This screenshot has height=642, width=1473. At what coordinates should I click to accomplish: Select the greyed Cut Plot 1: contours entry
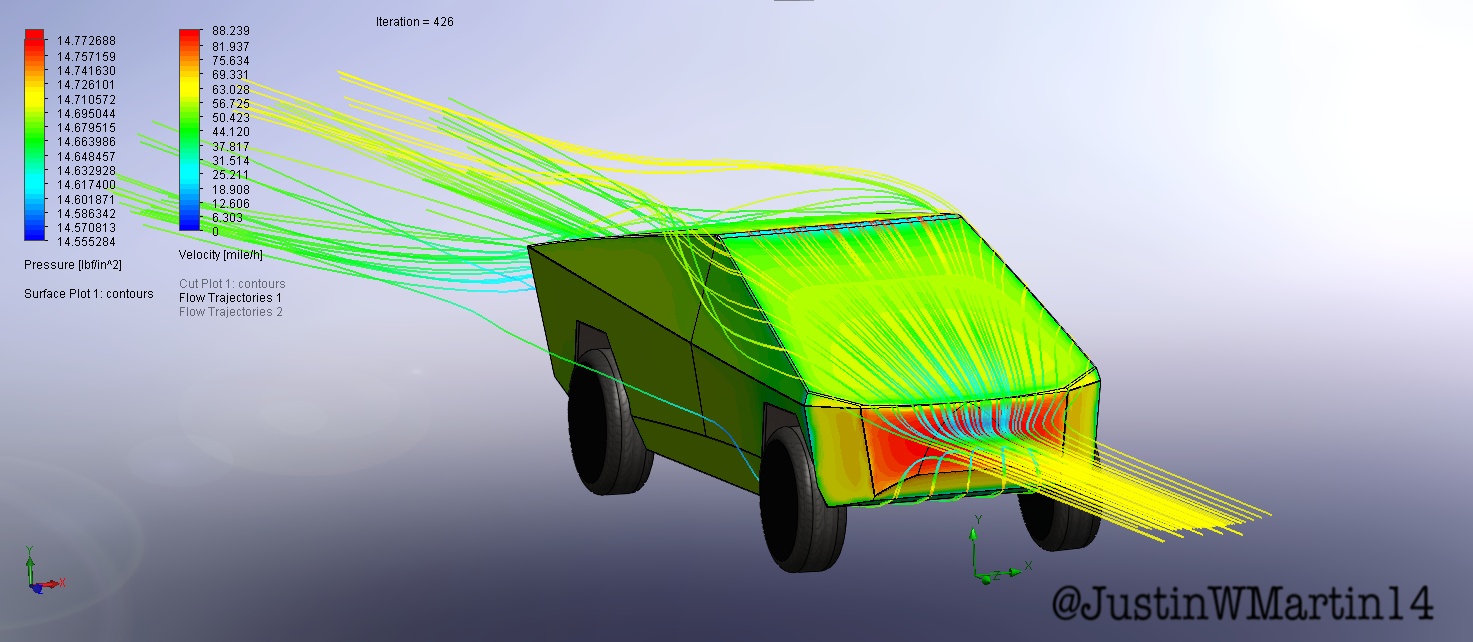pos(232,284)
